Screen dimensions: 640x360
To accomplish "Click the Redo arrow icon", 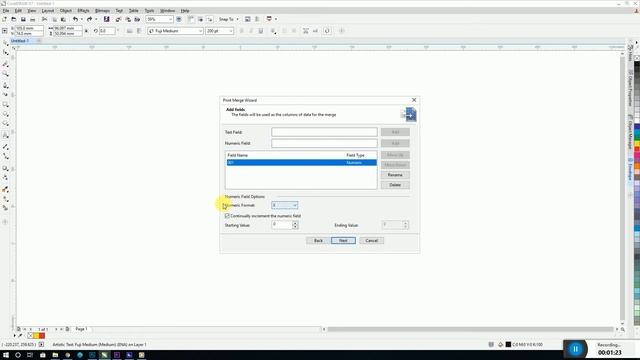I will (x=89, y=19).
